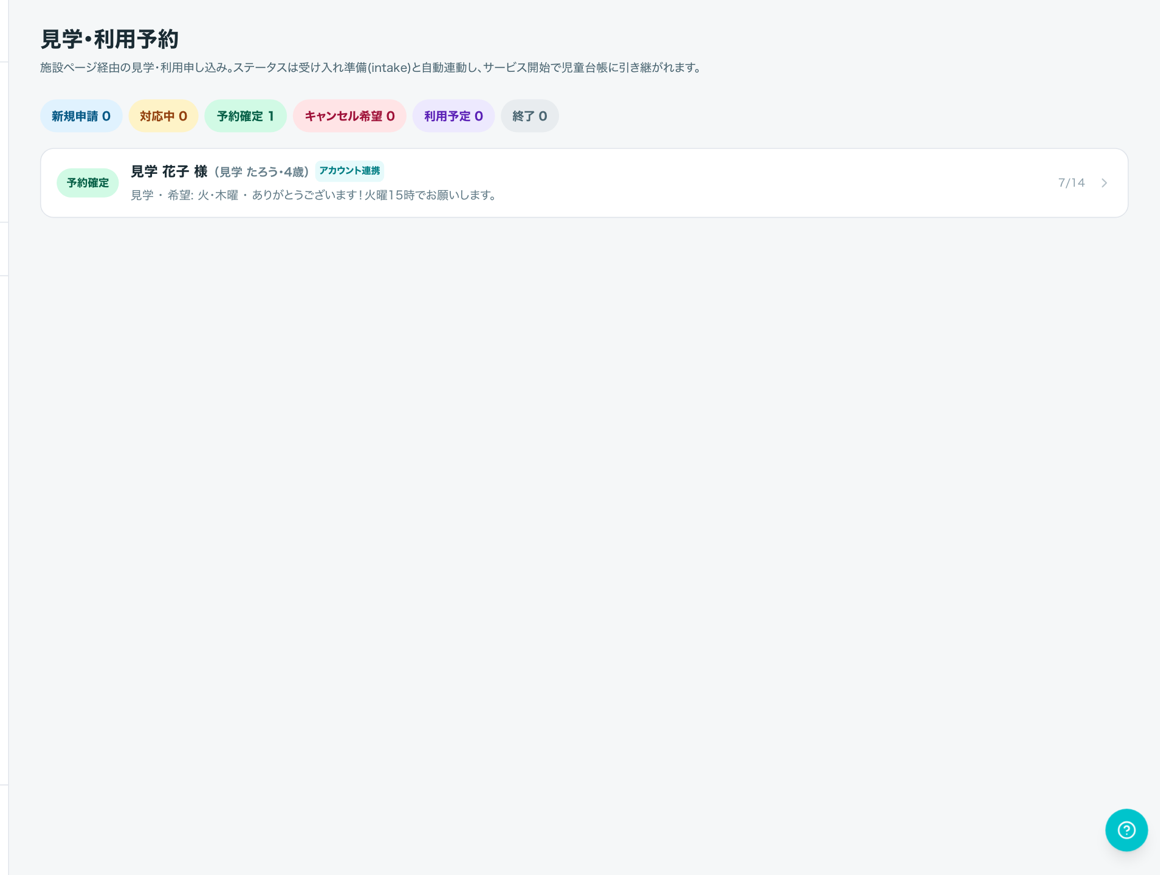Filter by 予約確定 status chip
Viewport: 1160px width, 875px height.
(x=246, y=116)
